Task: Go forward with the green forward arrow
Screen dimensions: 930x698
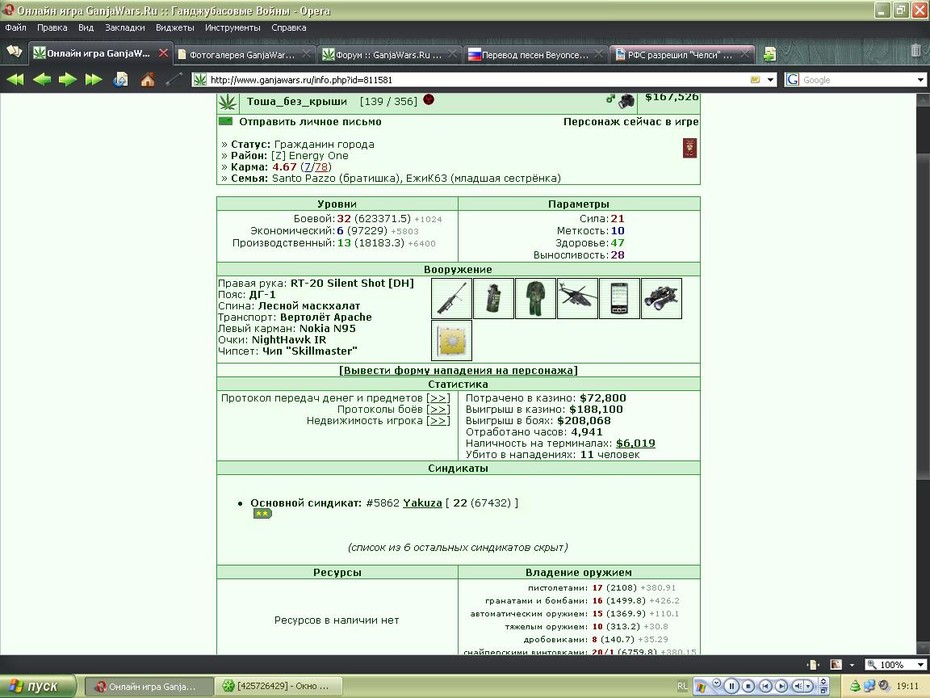Action: [x=68, y=79]
